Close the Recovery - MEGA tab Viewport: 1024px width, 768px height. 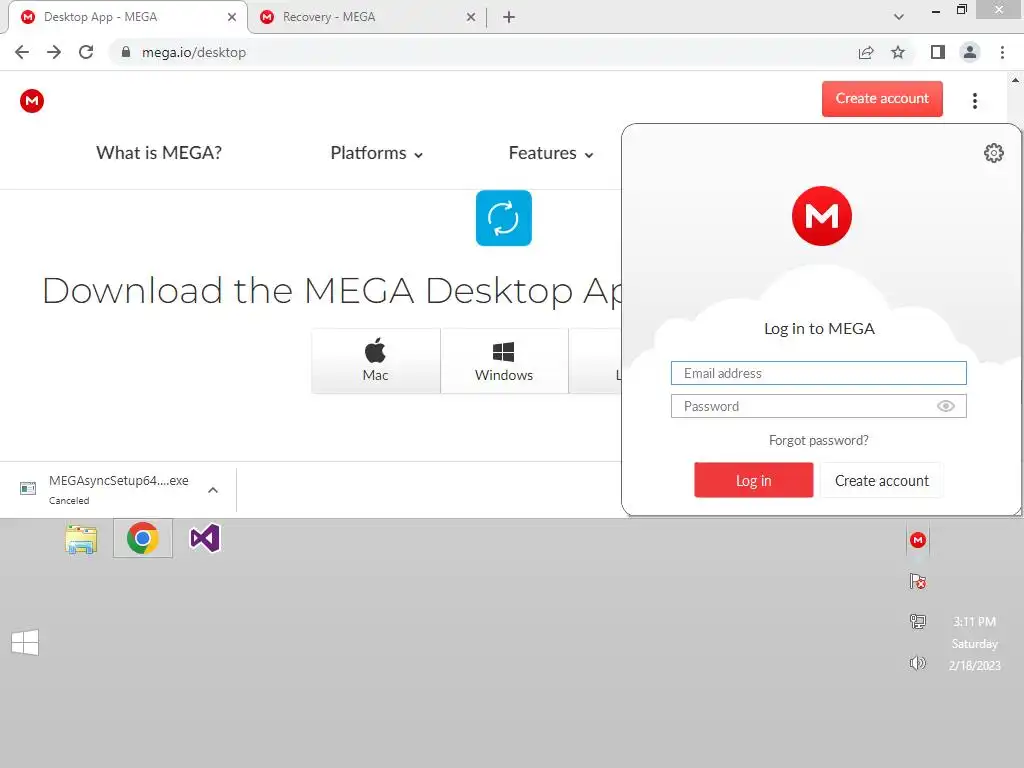(471, 17)
